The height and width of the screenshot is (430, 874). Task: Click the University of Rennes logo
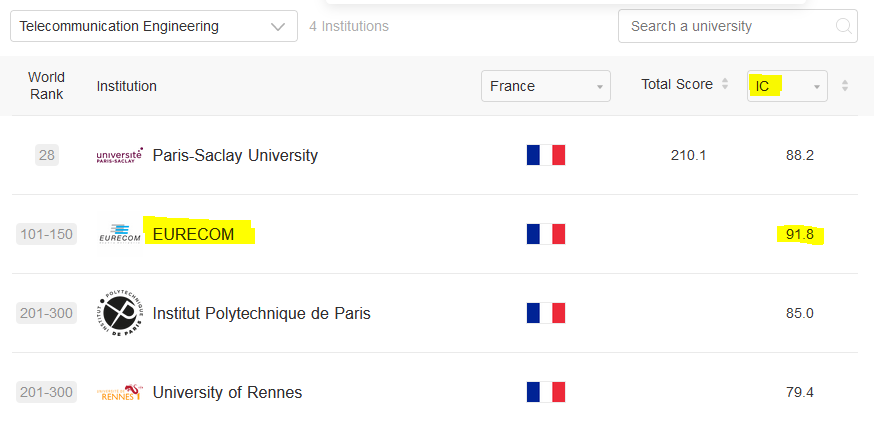point(119,392)
